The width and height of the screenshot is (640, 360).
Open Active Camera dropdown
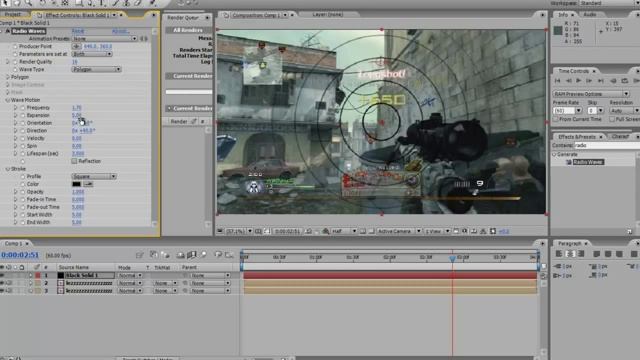[398, 231]
